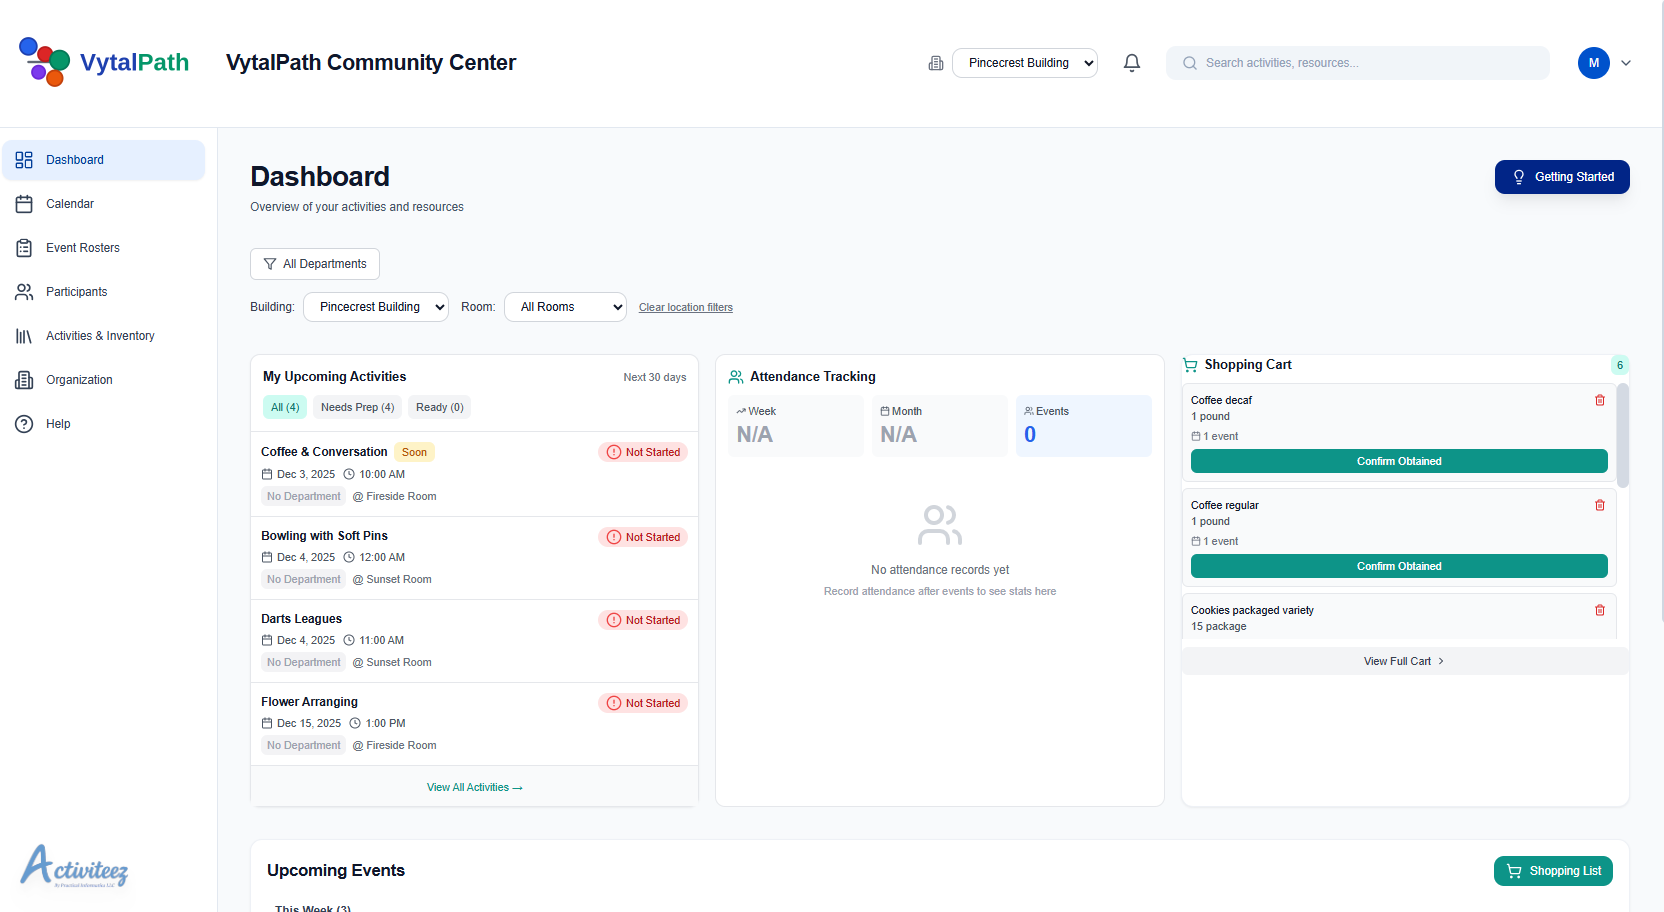The image size is (1664, 912).
Task: Open Event Rosters from the sidebar
Action: (x=24, y=248)
